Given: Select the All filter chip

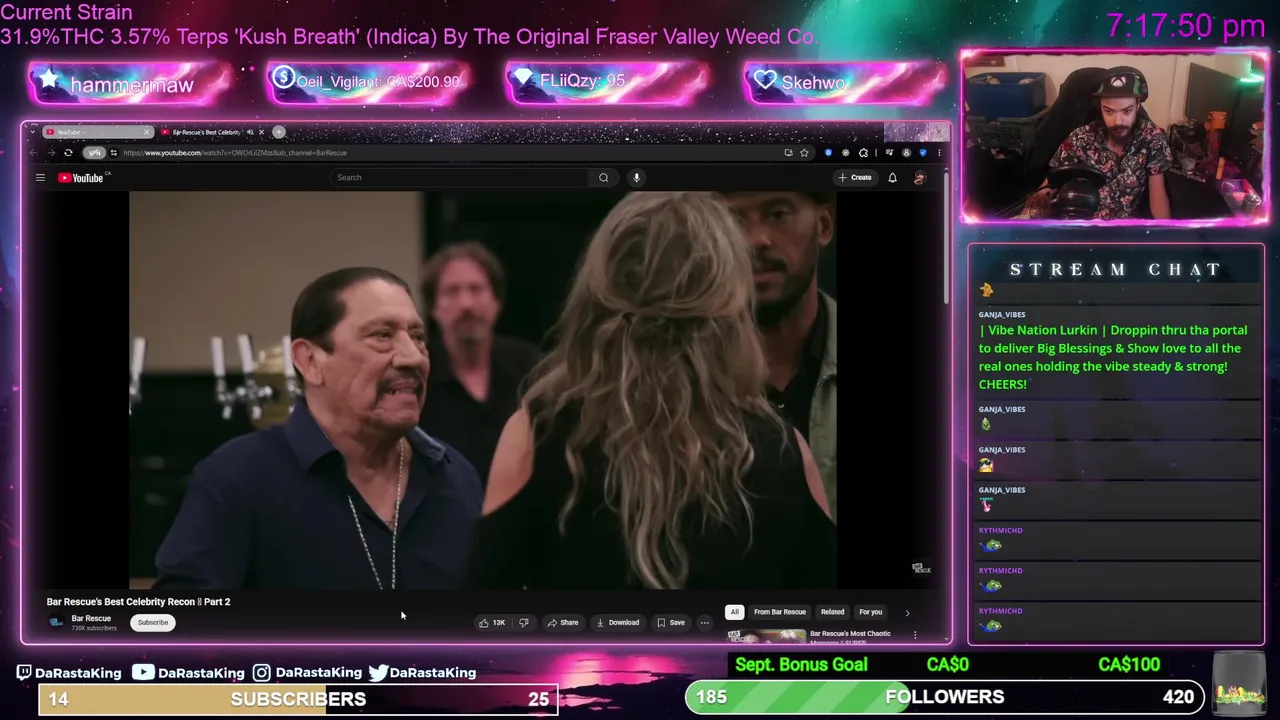Looking at the screenshot, I should pyautogui.click(x=734, y=612).
